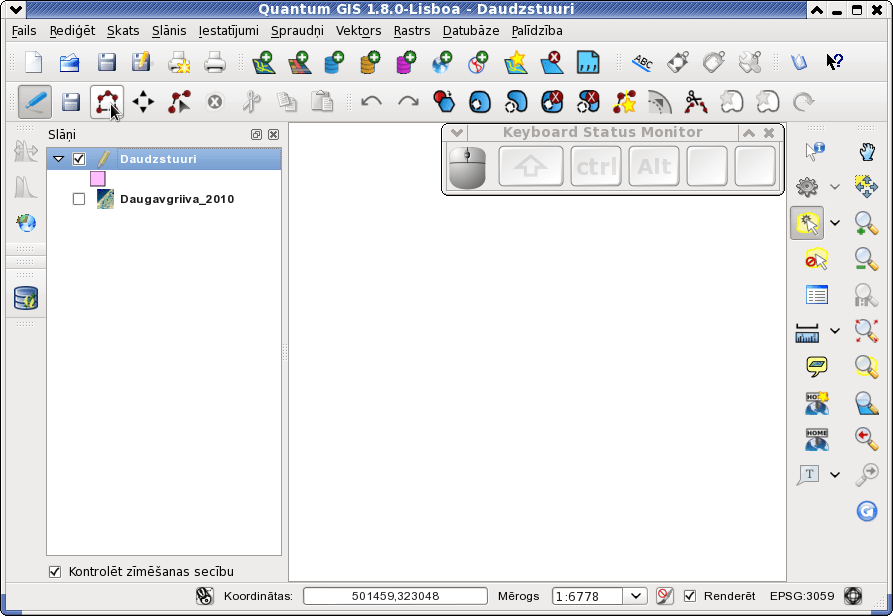This screenshot has width=893, height=616.
Task: Undo the last edit
Action: [371, 102]
